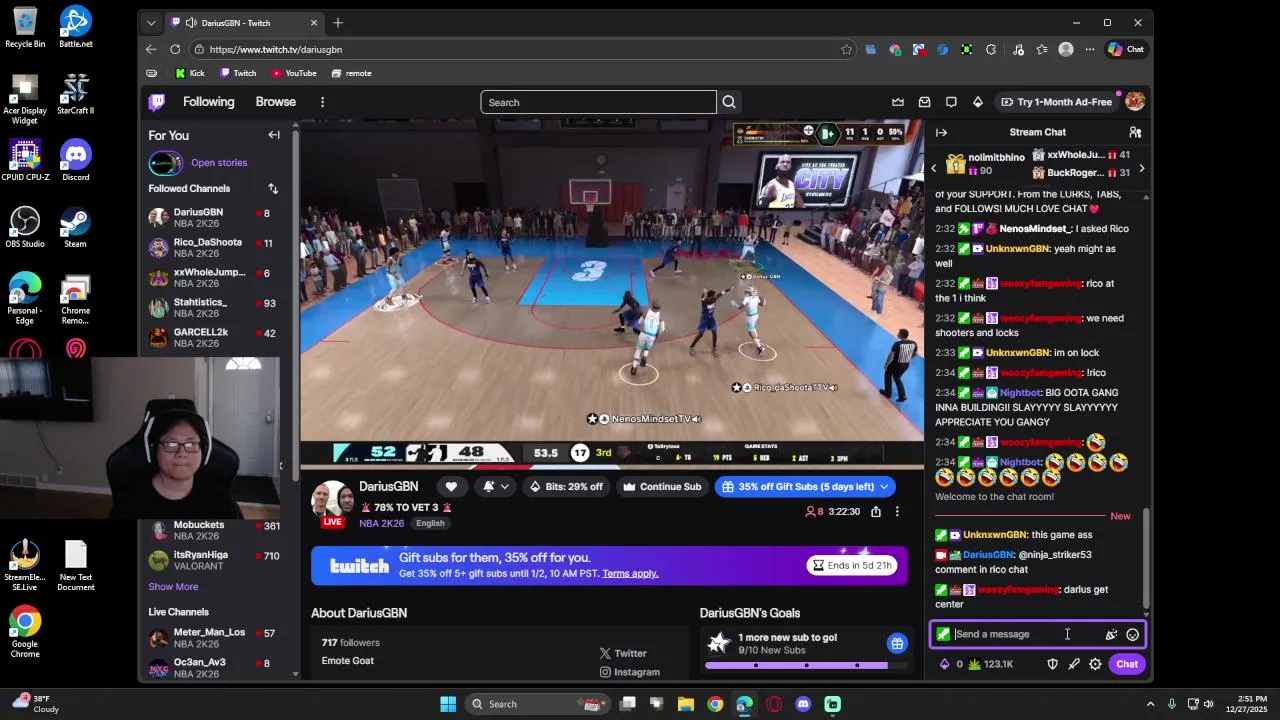The height and width of the screenshot is (720, 1280).
Task: Open the Instagram social link
Action: (630, 672)
